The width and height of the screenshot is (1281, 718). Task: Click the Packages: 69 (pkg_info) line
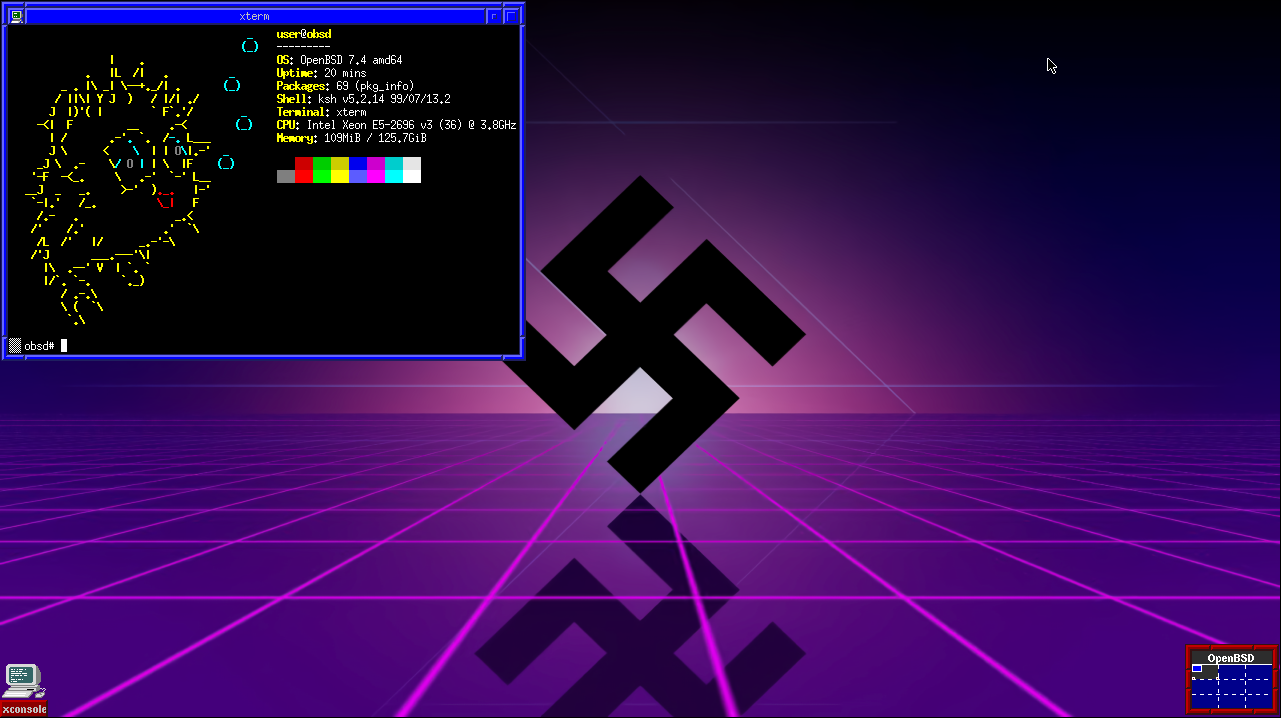pos(345,86)
